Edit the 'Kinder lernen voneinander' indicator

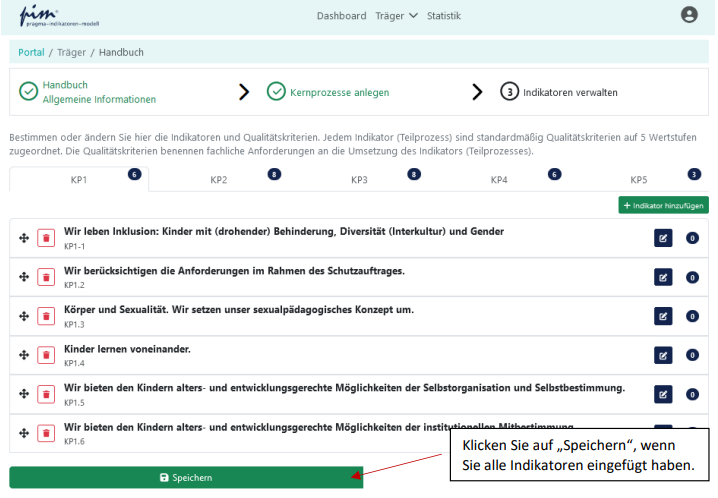tap(662, 355)
